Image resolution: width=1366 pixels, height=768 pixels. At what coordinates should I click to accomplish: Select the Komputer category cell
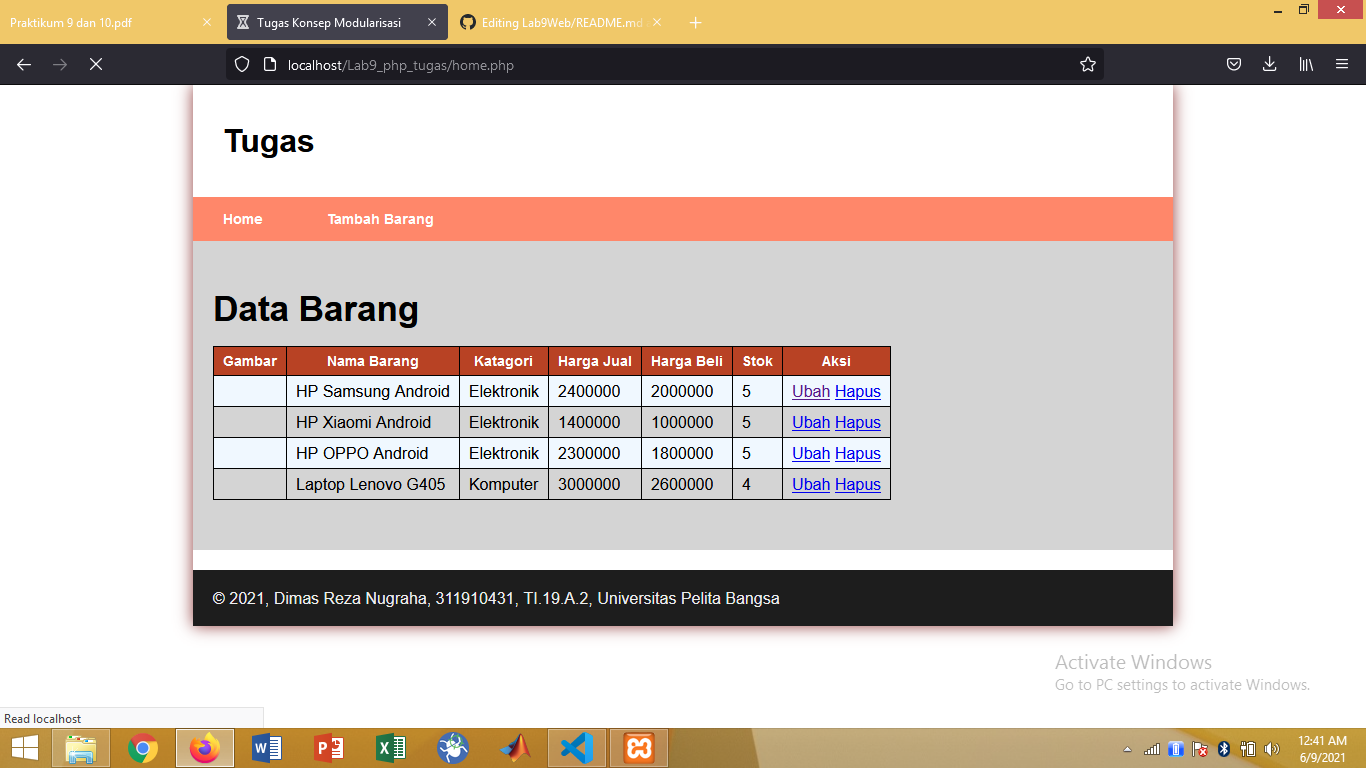tap(504, 485)
